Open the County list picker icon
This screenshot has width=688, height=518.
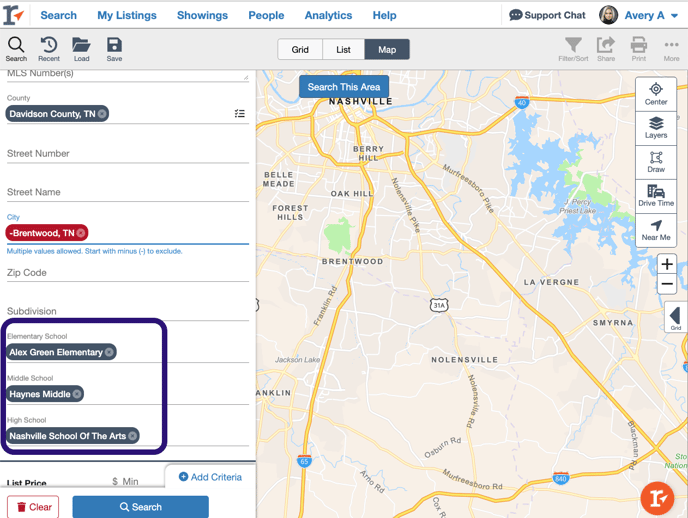coord(240,114)
